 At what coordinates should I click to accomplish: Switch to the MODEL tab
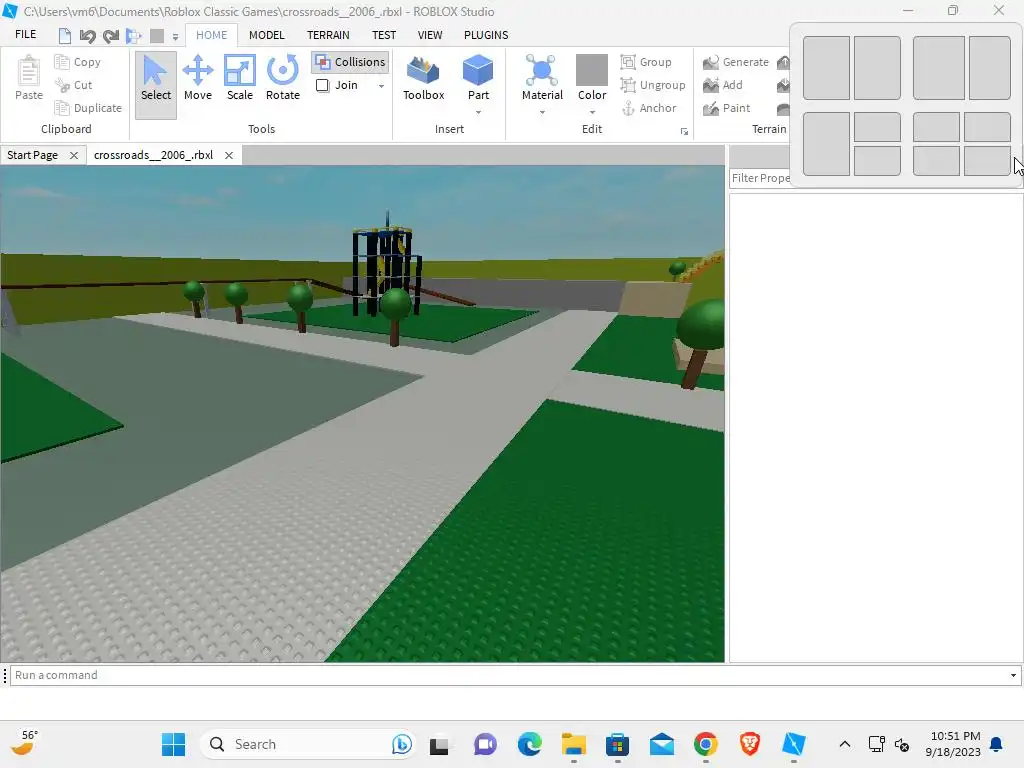pos(266,35)
